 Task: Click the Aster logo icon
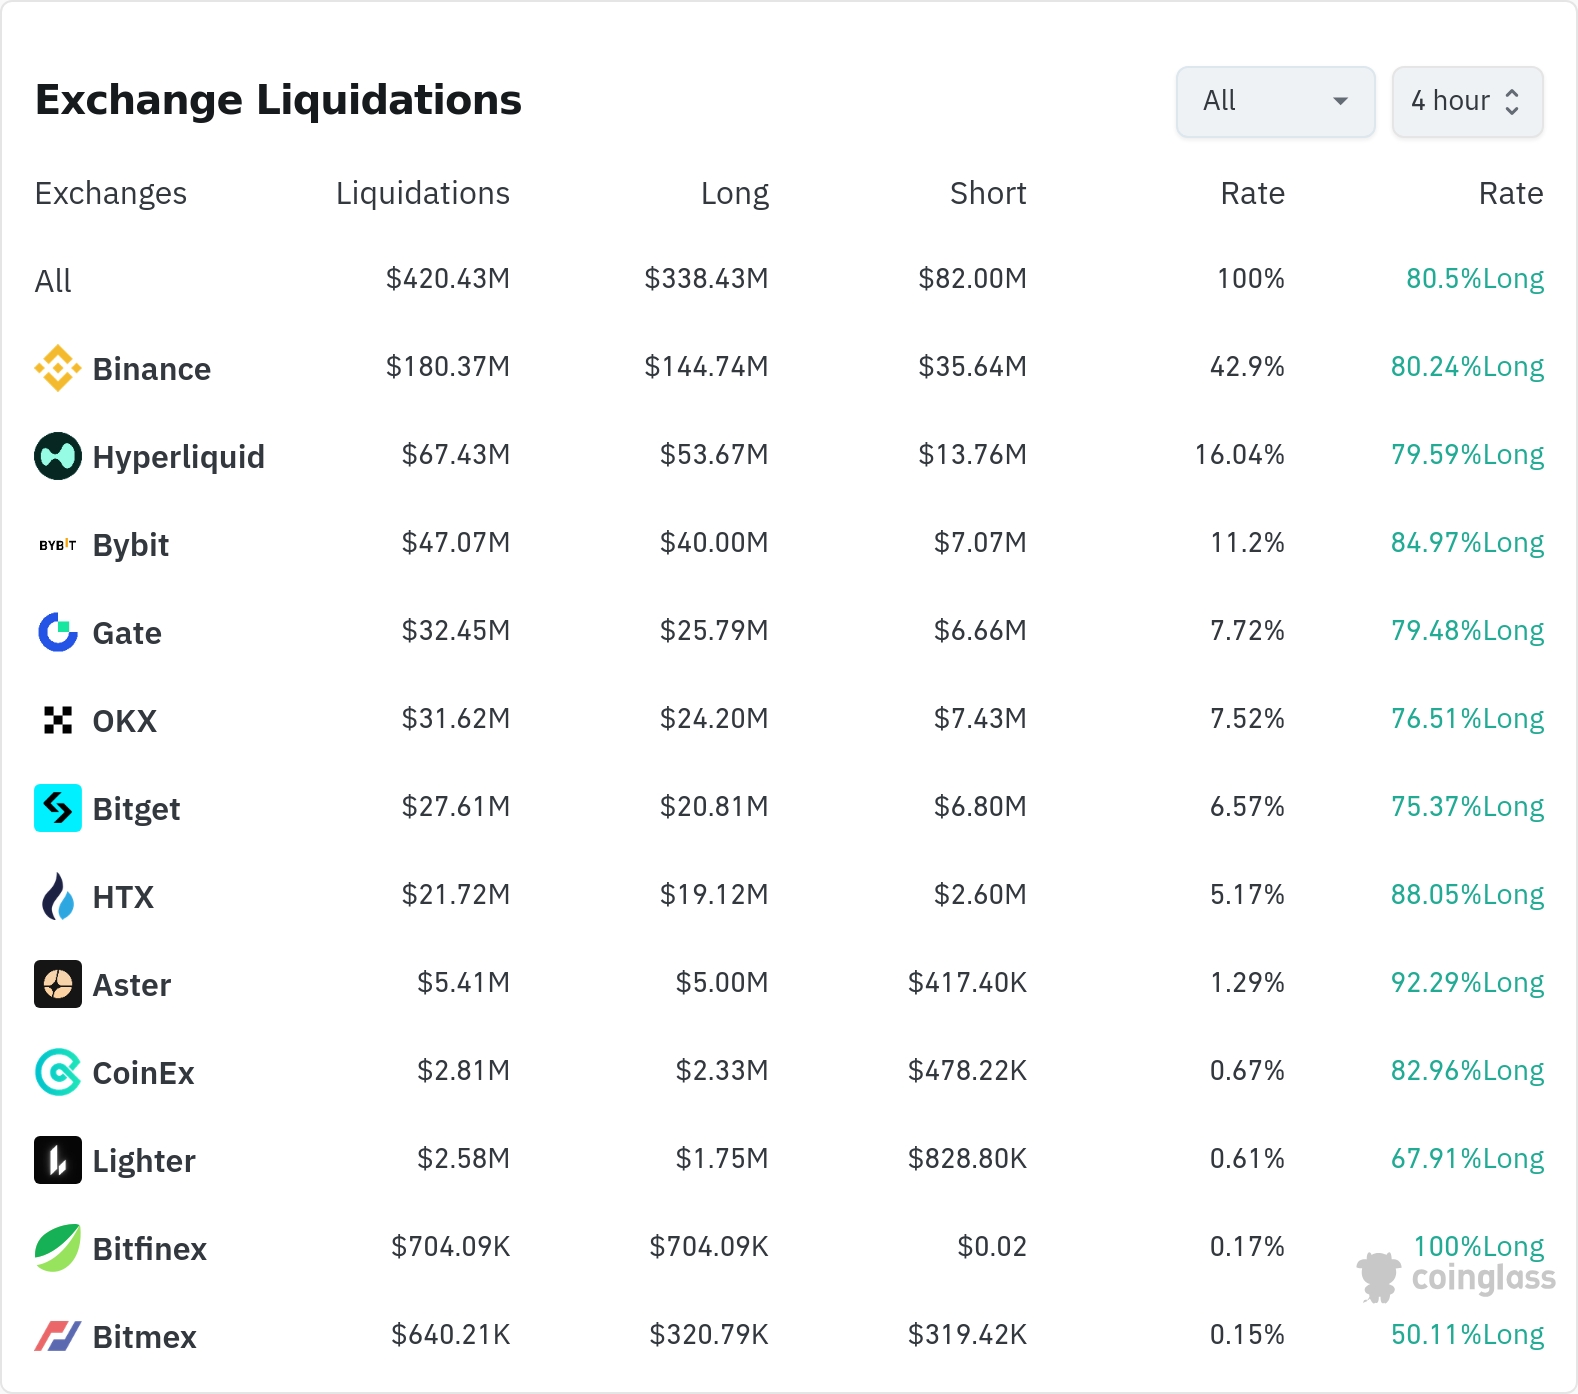point(58,984)
